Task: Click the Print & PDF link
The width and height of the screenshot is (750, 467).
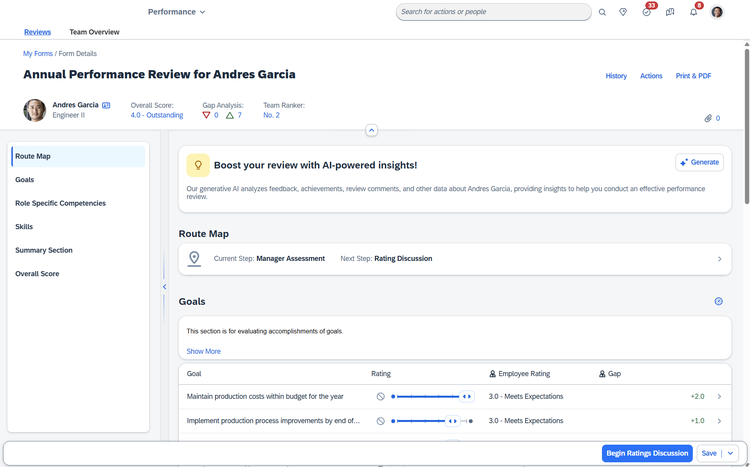Action: [x=693, y=76]
